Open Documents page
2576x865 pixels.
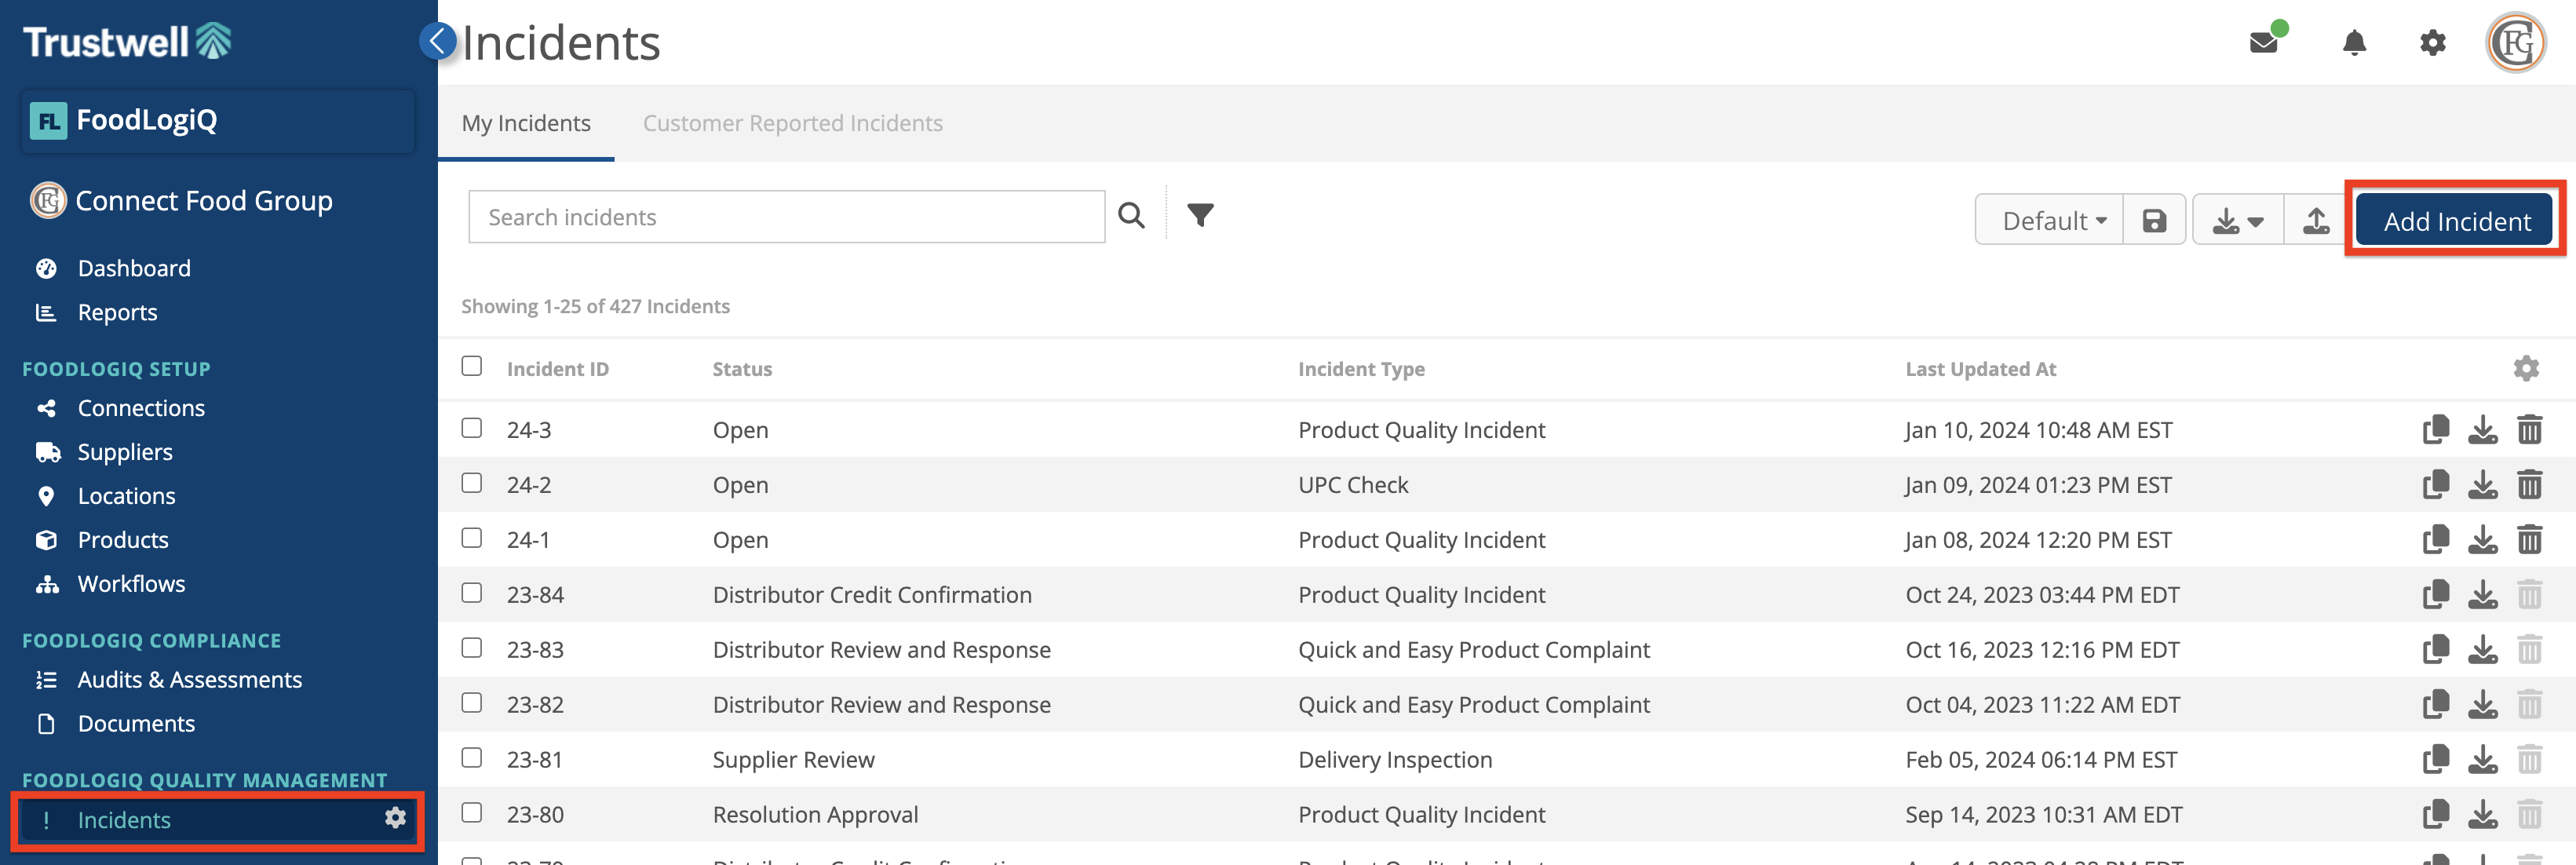click(136, 724)
